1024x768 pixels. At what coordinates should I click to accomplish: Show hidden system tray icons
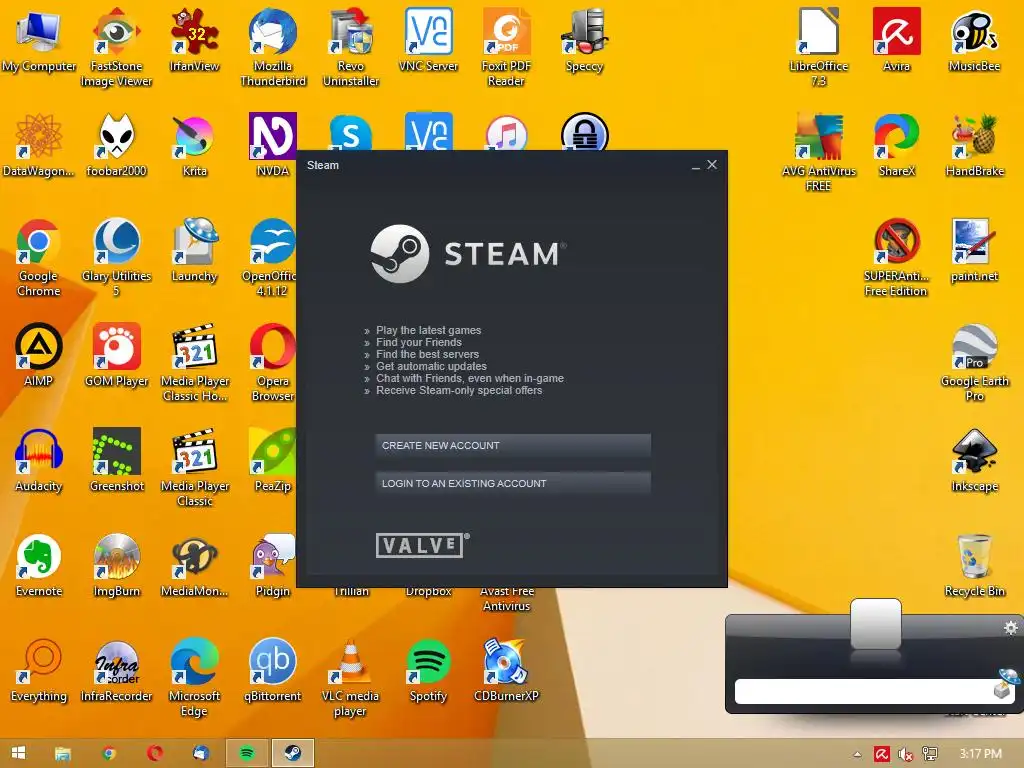click(x=857, y=754)
